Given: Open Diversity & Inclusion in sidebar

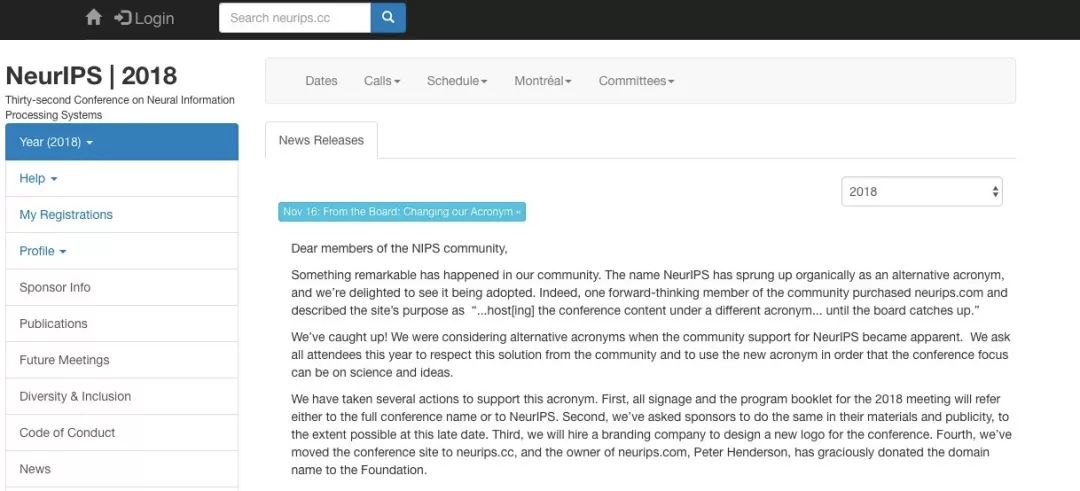Looking at the screenshot, I should pyautogui.click(x=122, y=397).
